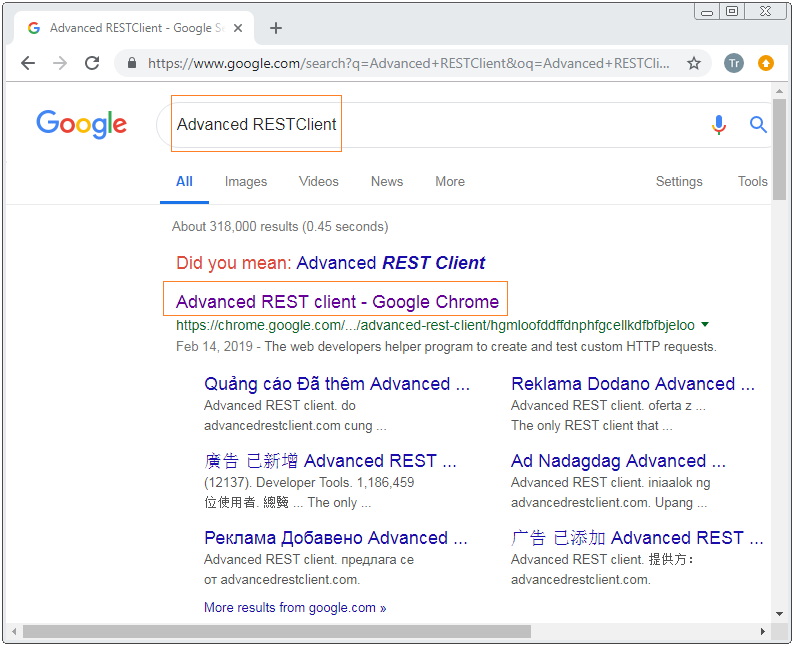Open search Tools options
The image size is (794, 646).
click(752, 182)
